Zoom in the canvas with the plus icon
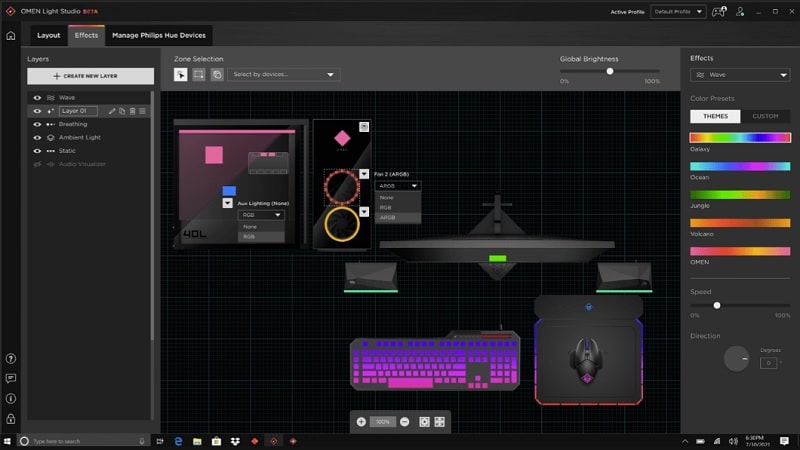Image resolution: width=800 pixels, height=450 pixels. (361, 422)
